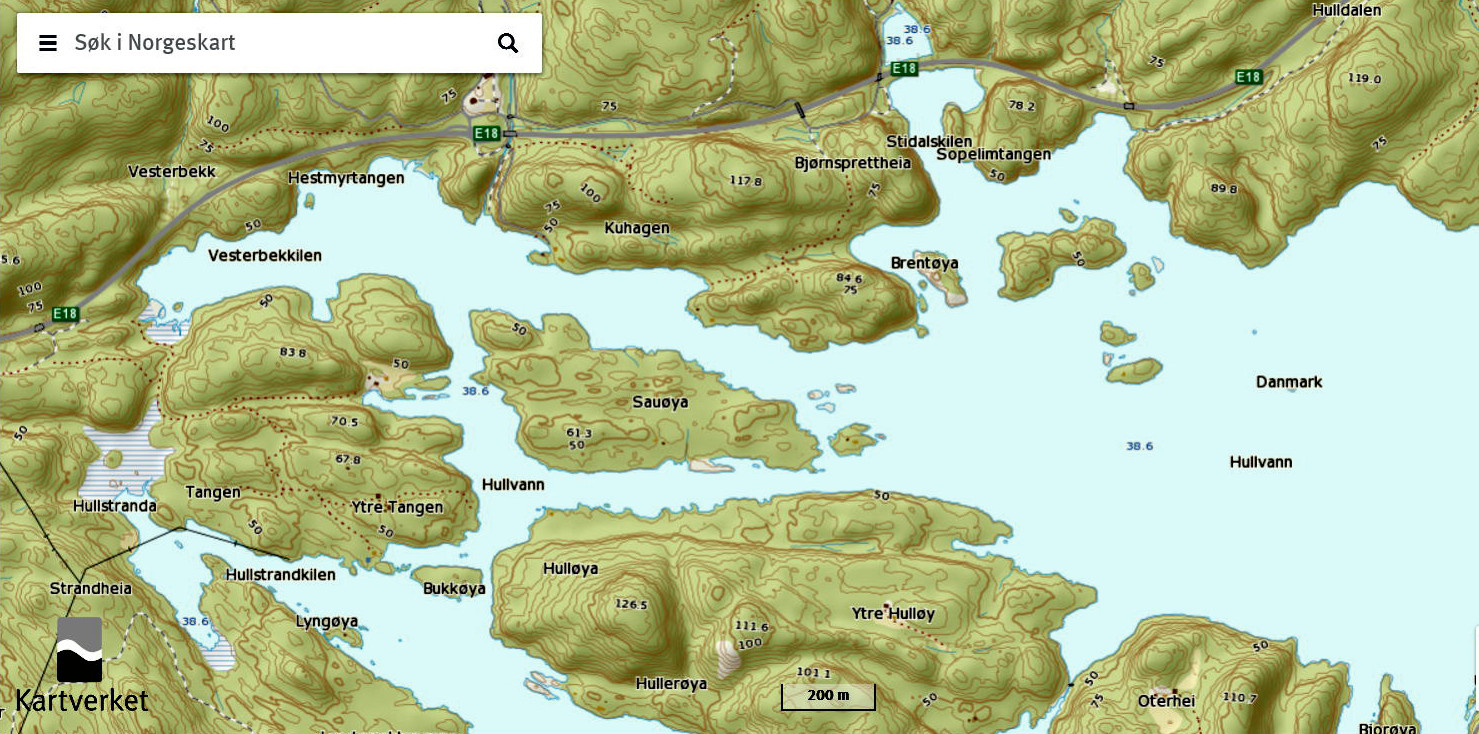Click the Danmark place name
Image resolution: width=1479 pixels, height=734 pixels.
(1289, 382)
